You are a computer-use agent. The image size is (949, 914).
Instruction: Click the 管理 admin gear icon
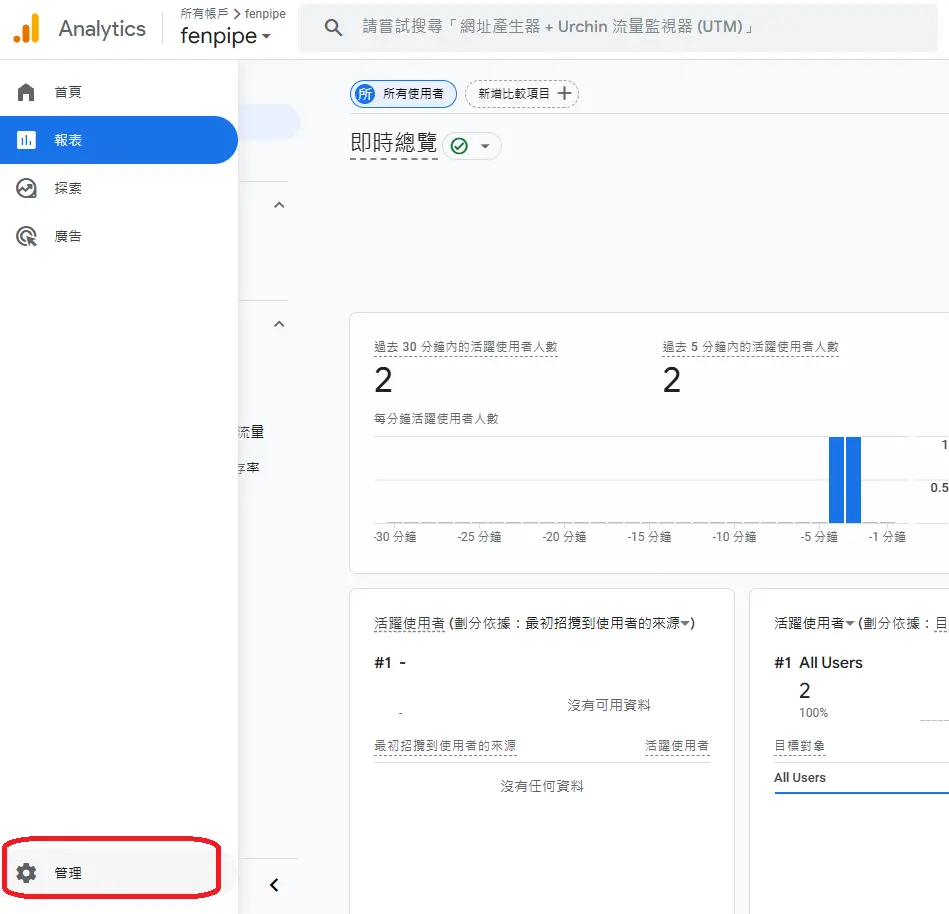click(24, 871)
